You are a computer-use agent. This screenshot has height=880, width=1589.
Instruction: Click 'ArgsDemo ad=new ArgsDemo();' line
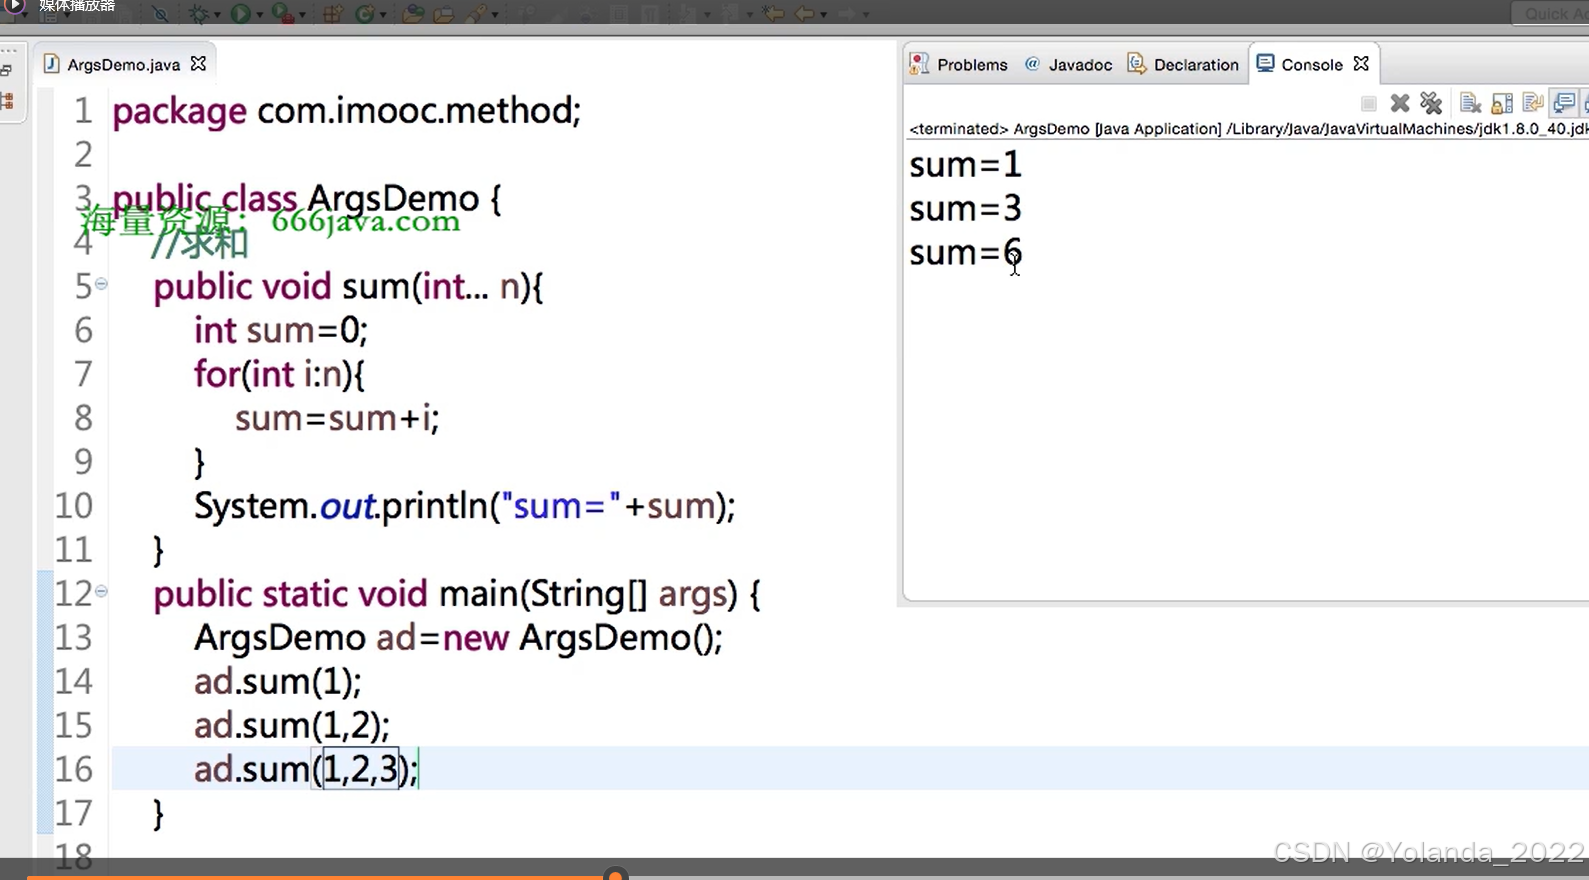(458, 638)
